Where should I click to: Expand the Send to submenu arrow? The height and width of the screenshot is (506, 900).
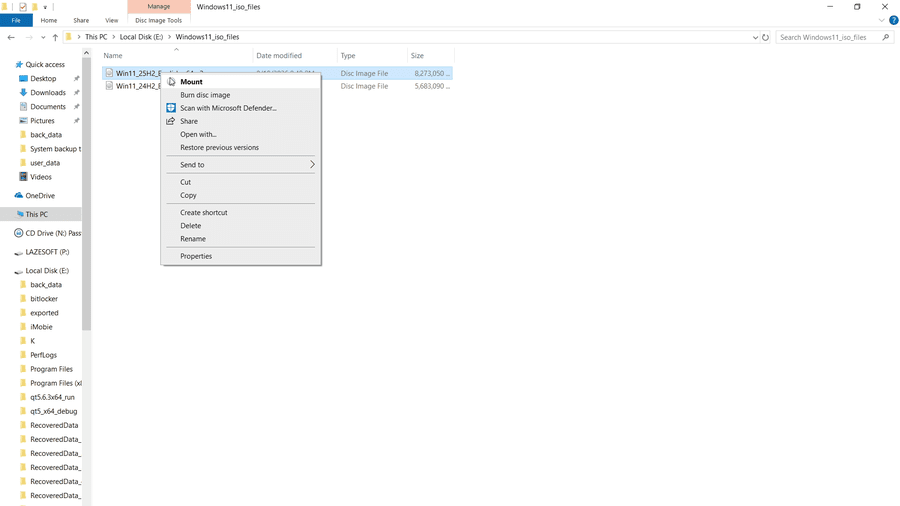coord(312,165)
